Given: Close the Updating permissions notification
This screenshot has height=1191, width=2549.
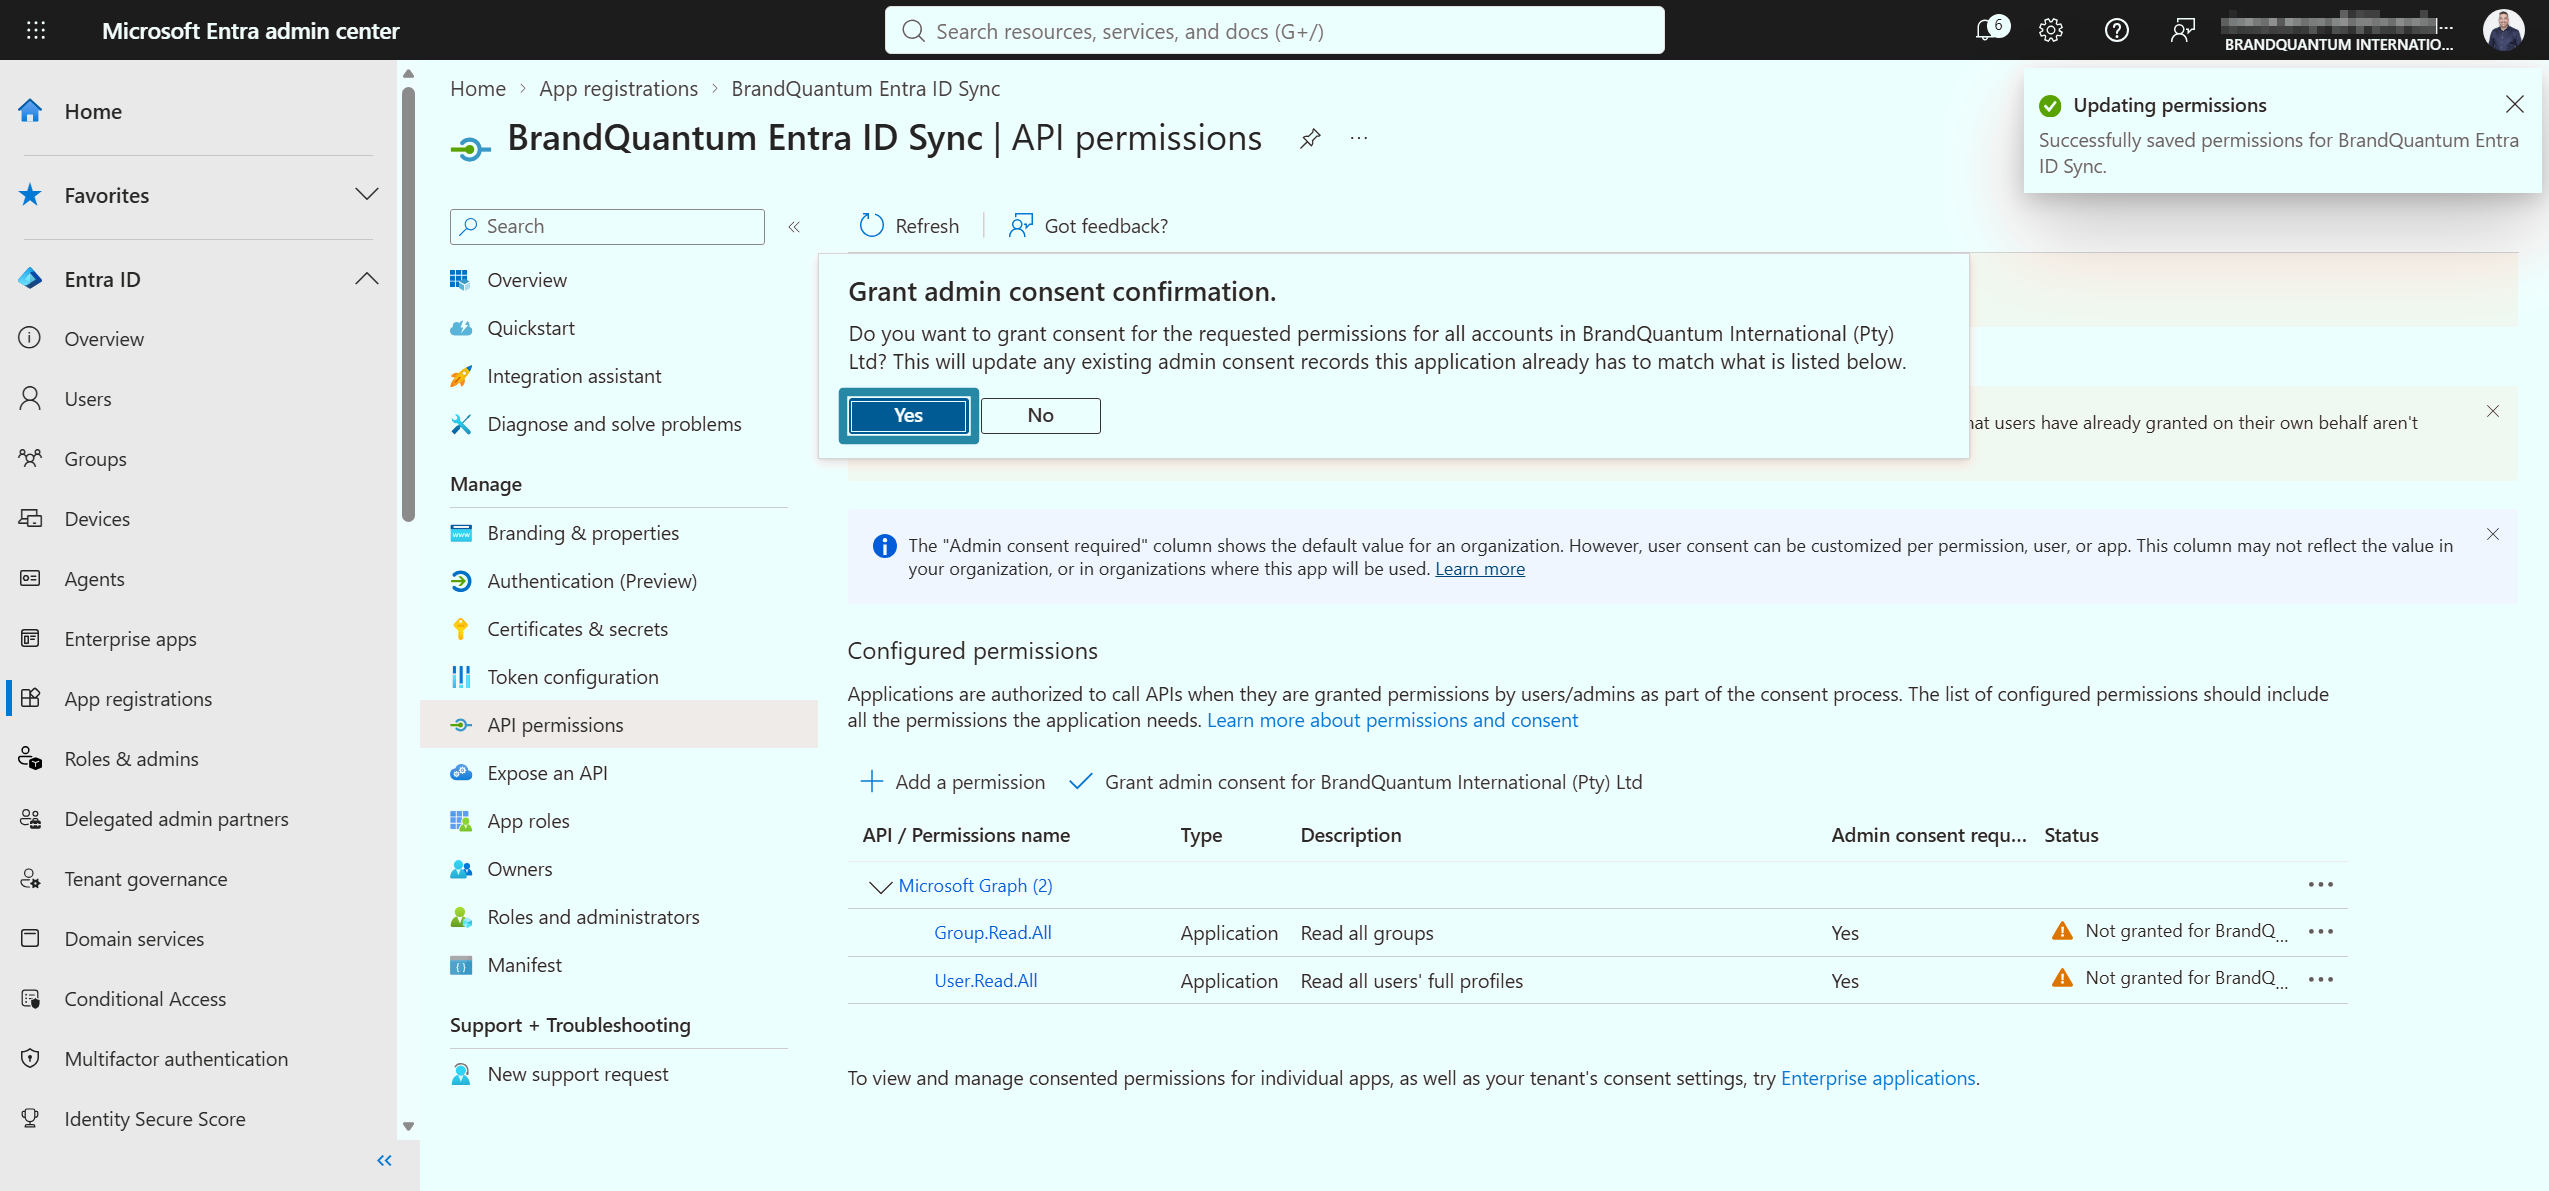Looking at the screenshot, I should coord(2515,104).
